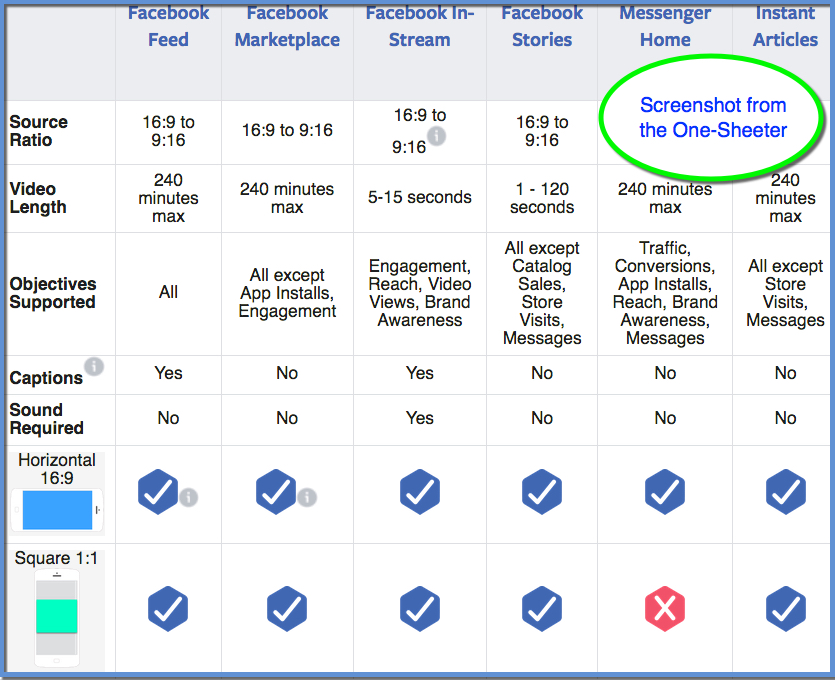This screenshot has height=680, width=835.
Task: Click 'Engagement, Reach, Video Views, Brand Awareness' cell
Action: coord(420,293)
